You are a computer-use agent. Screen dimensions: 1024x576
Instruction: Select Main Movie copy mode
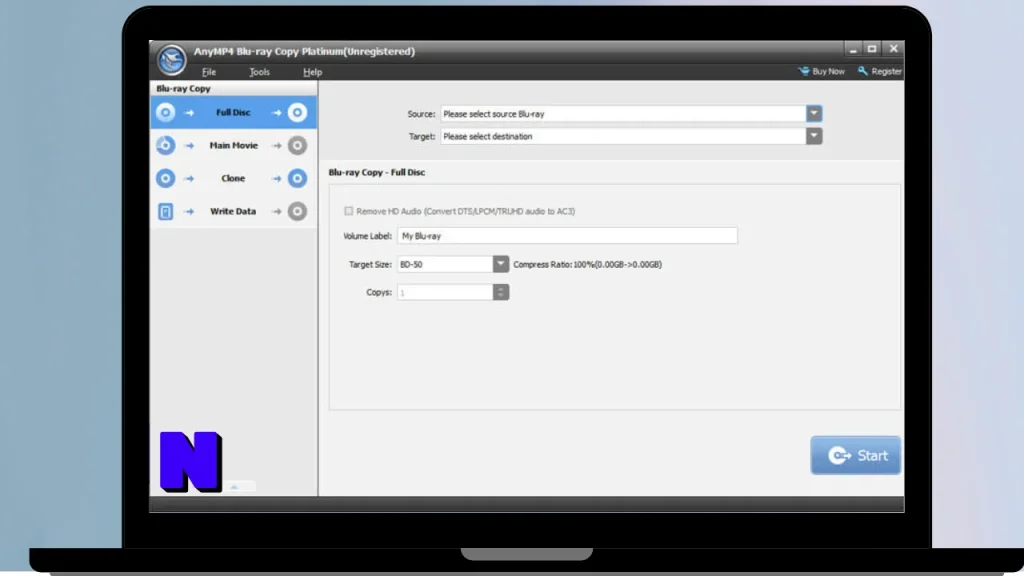coord(233,145)
